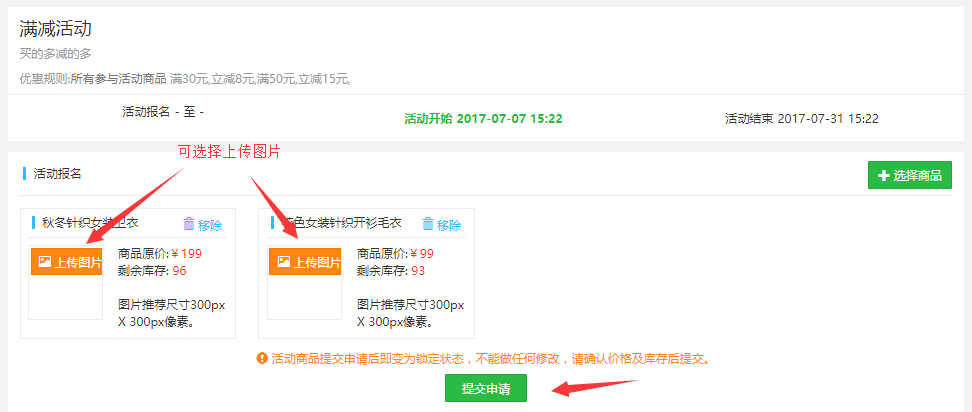Image resolution: width=972 pixels, height=412 pixels.
Task: Upload image for the ¥99 product
Action: pos(306,262)
